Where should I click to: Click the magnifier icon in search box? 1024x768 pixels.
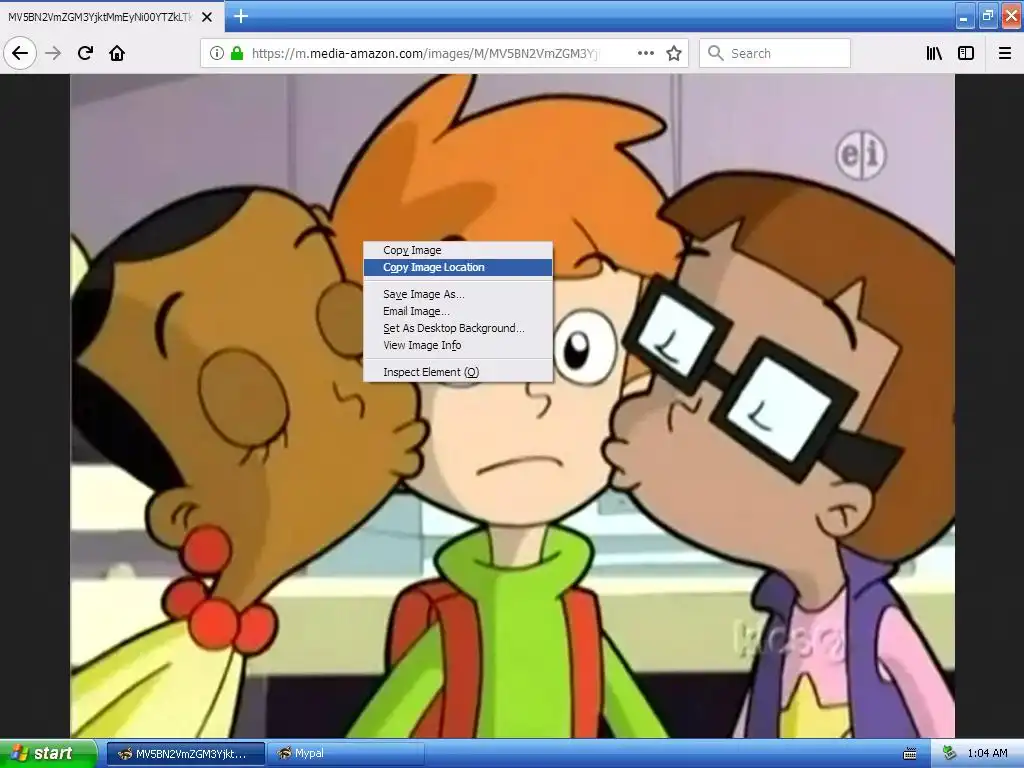[716, 53]
